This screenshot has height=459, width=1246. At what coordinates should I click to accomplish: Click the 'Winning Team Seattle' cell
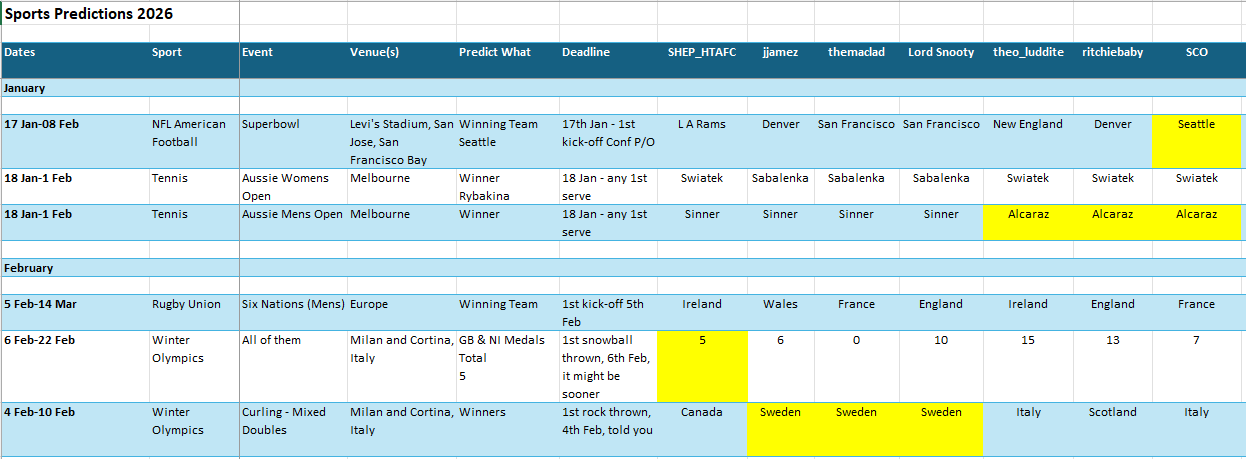click(507, 141)
